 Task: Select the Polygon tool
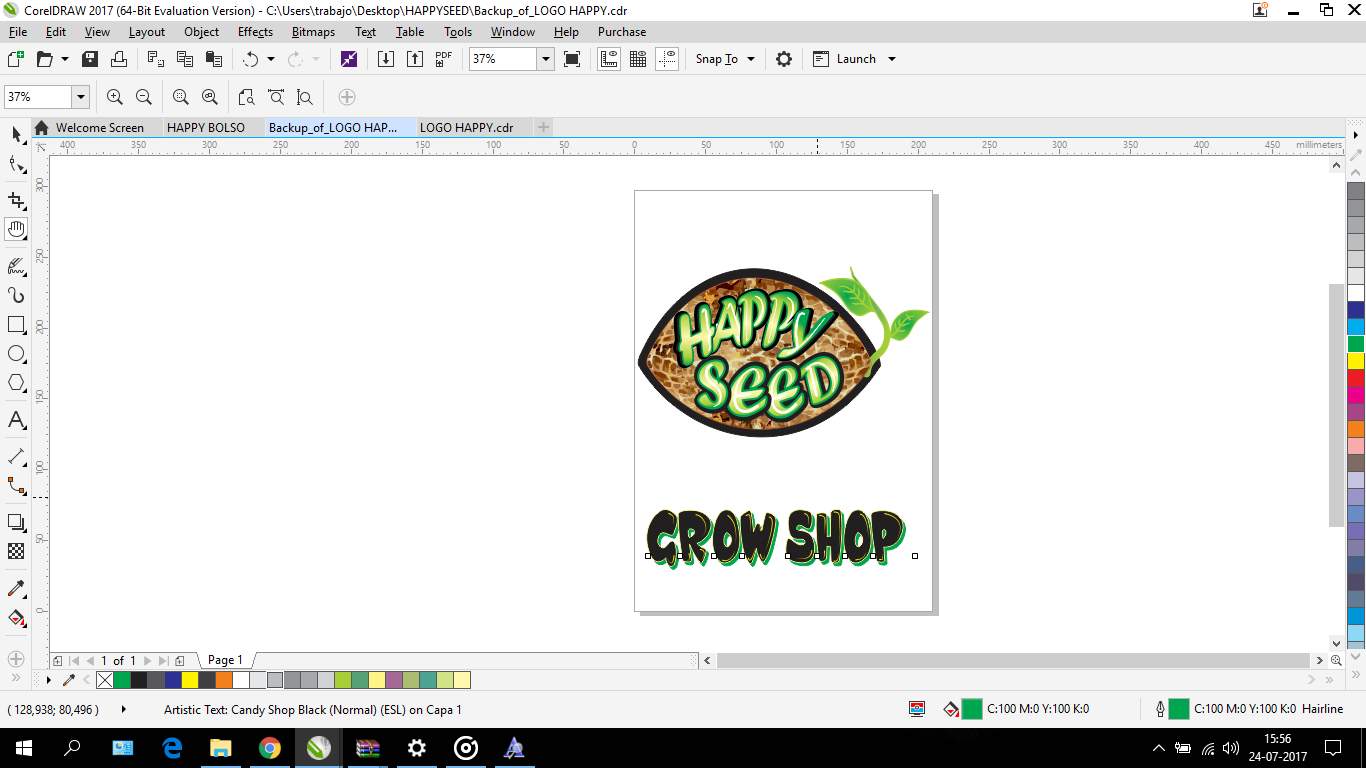(x=16, y=383)
